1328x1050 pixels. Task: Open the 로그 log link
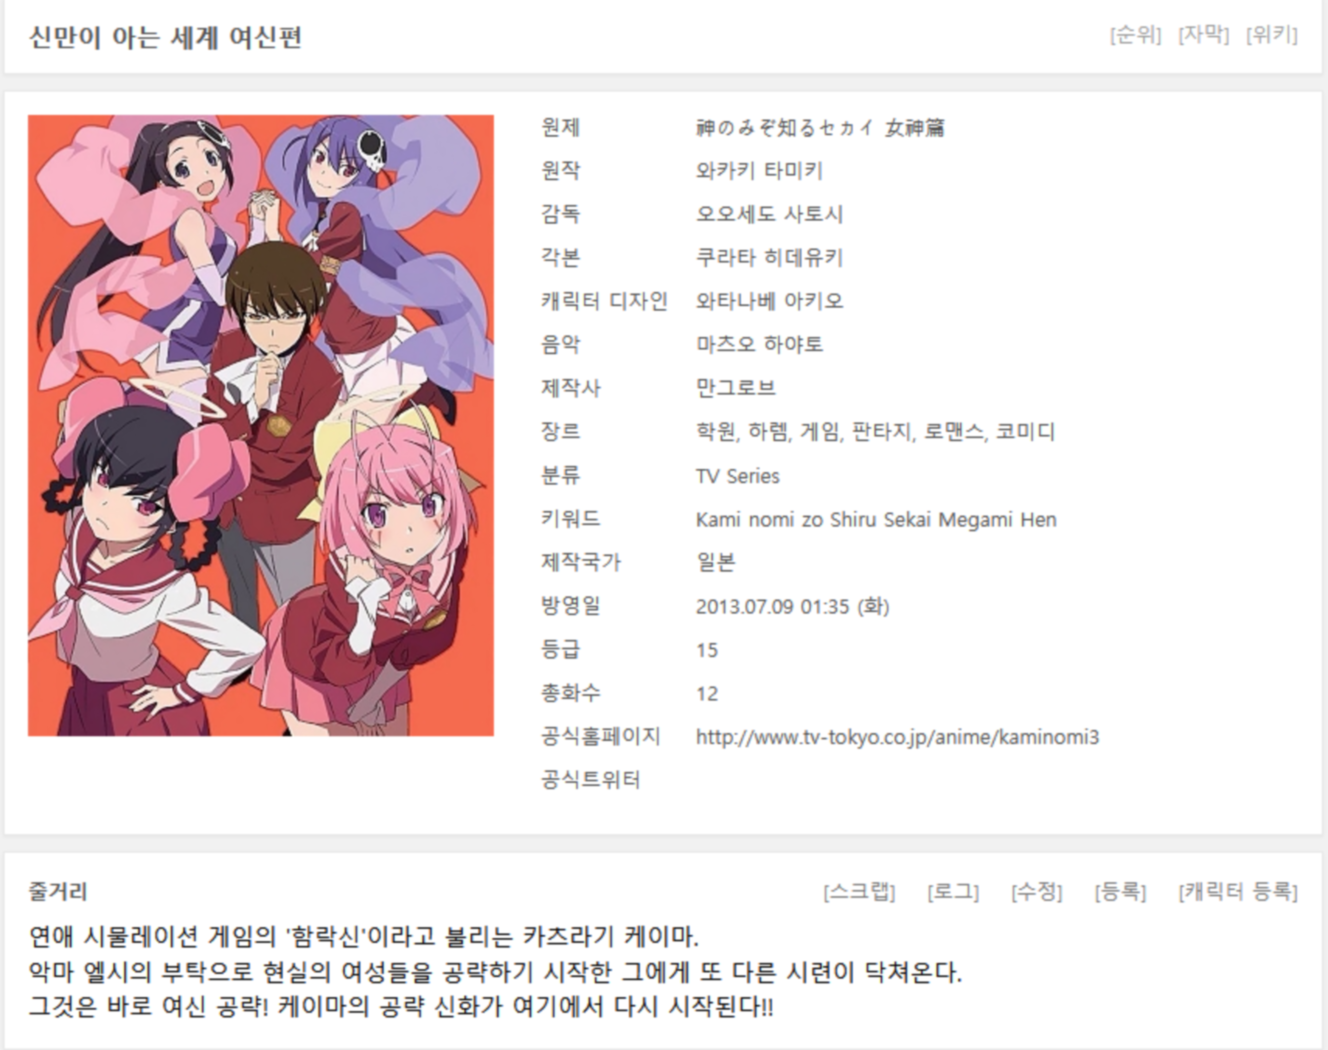pyautogui.click(x=953, y=891)
